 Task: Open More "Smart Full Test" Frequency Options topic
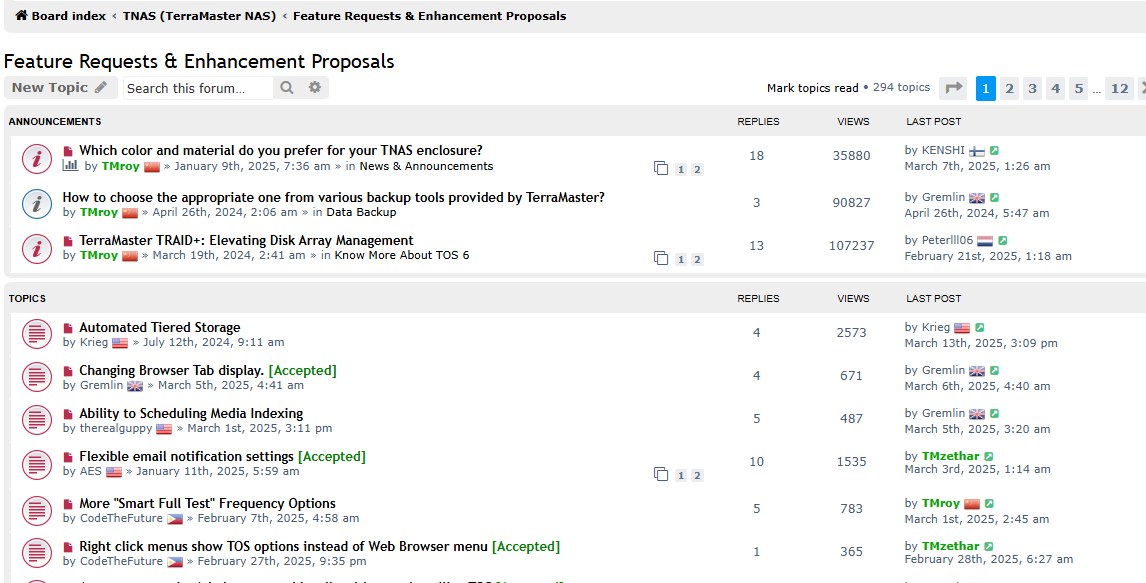coord(208,503)
